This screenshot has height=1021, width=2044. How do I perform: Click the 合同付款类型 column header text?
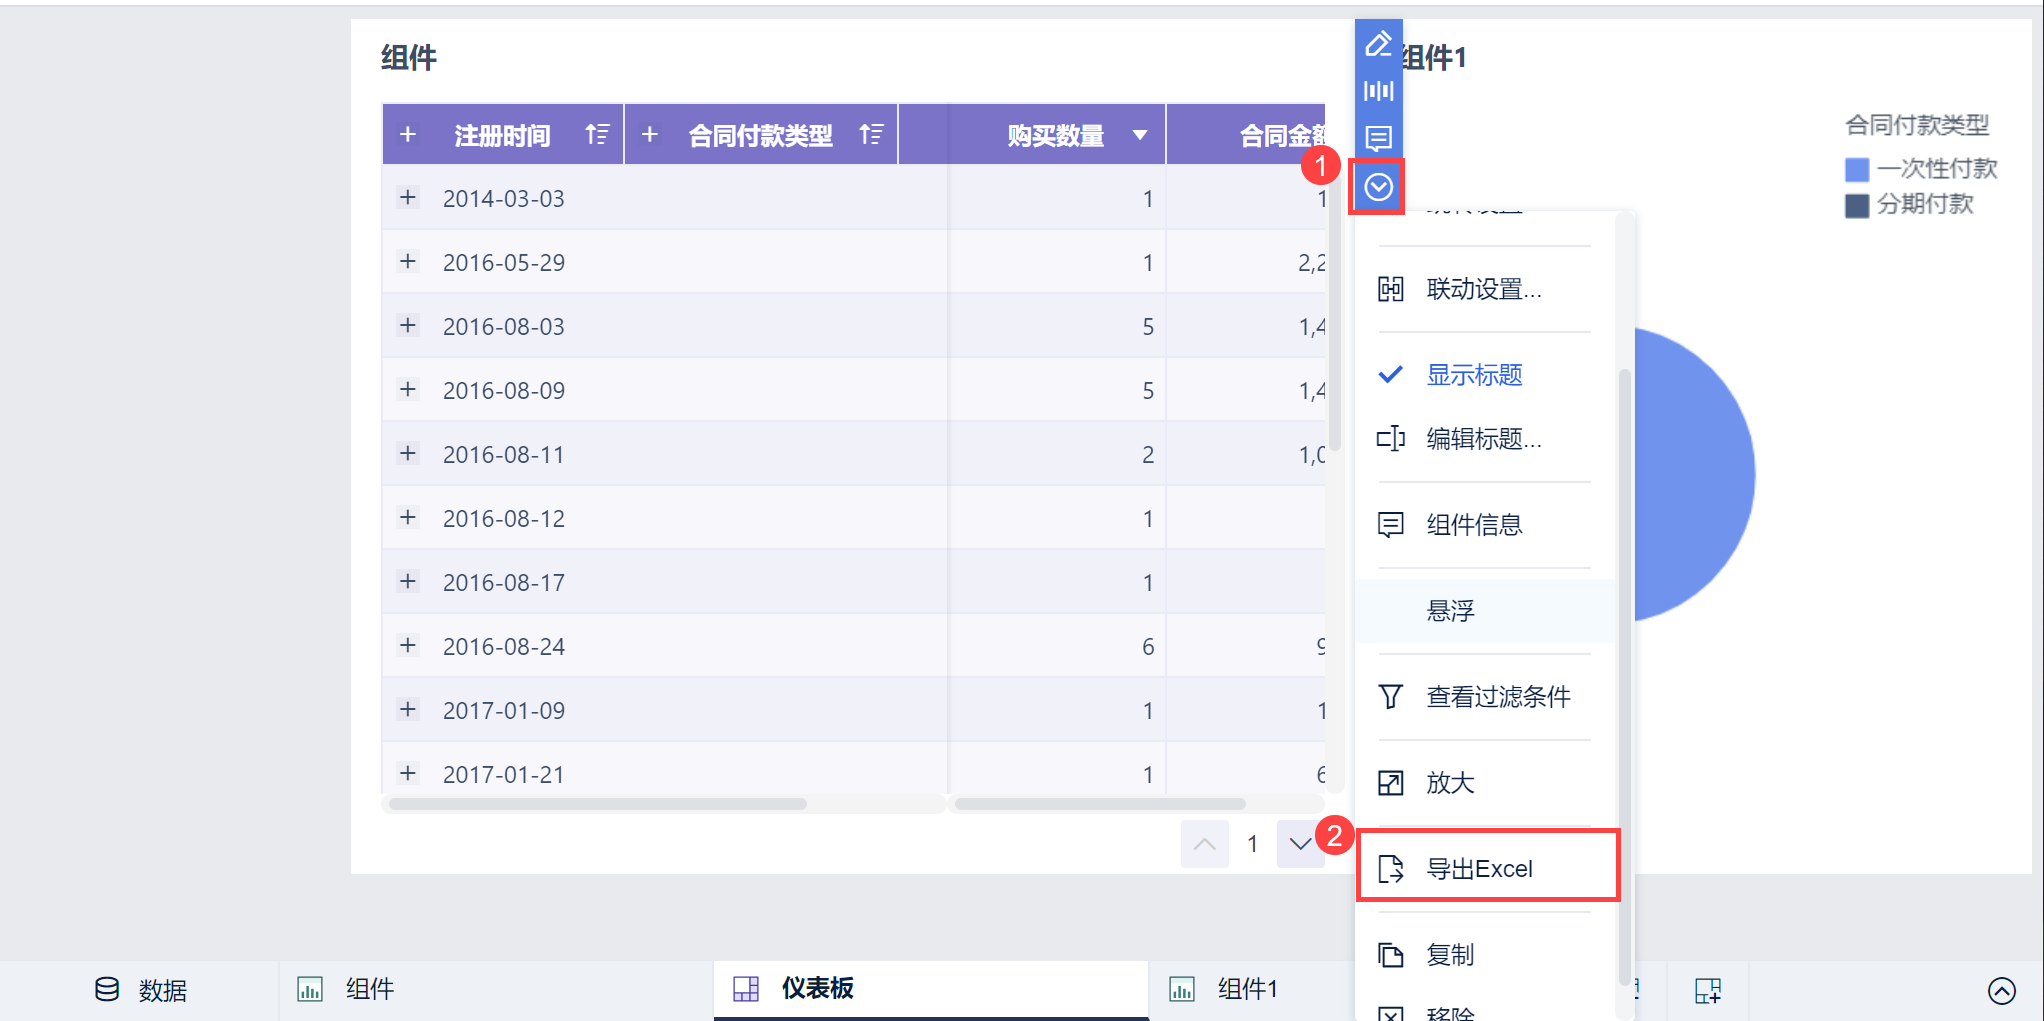[x=761, y=135]
